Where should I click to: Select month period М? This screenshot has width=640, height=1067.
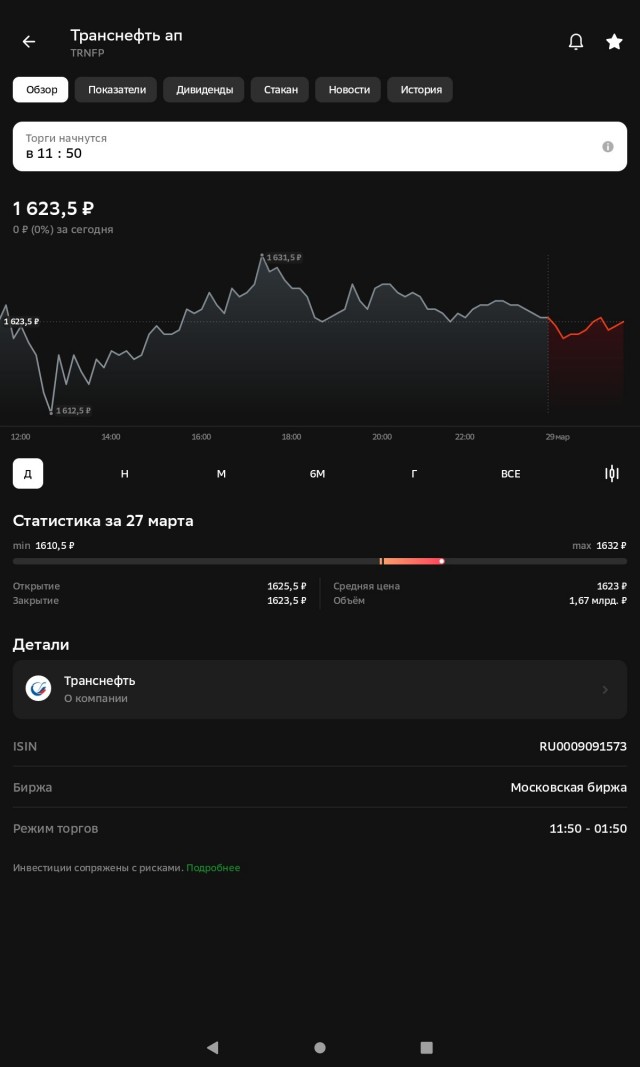221,474
